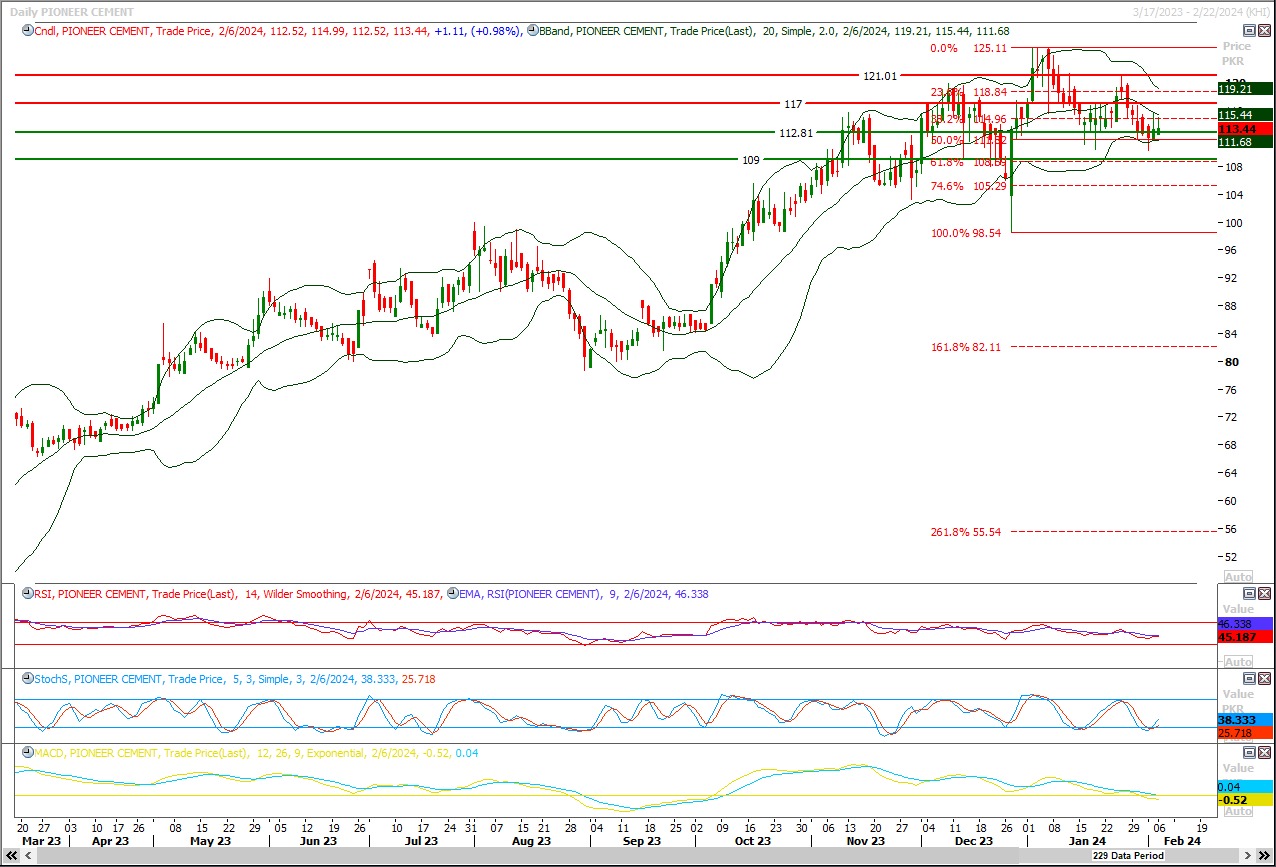The image size is (1276, 867).
Task: Click the 46.338 EMA value tag
Action: click(1244, 623)
